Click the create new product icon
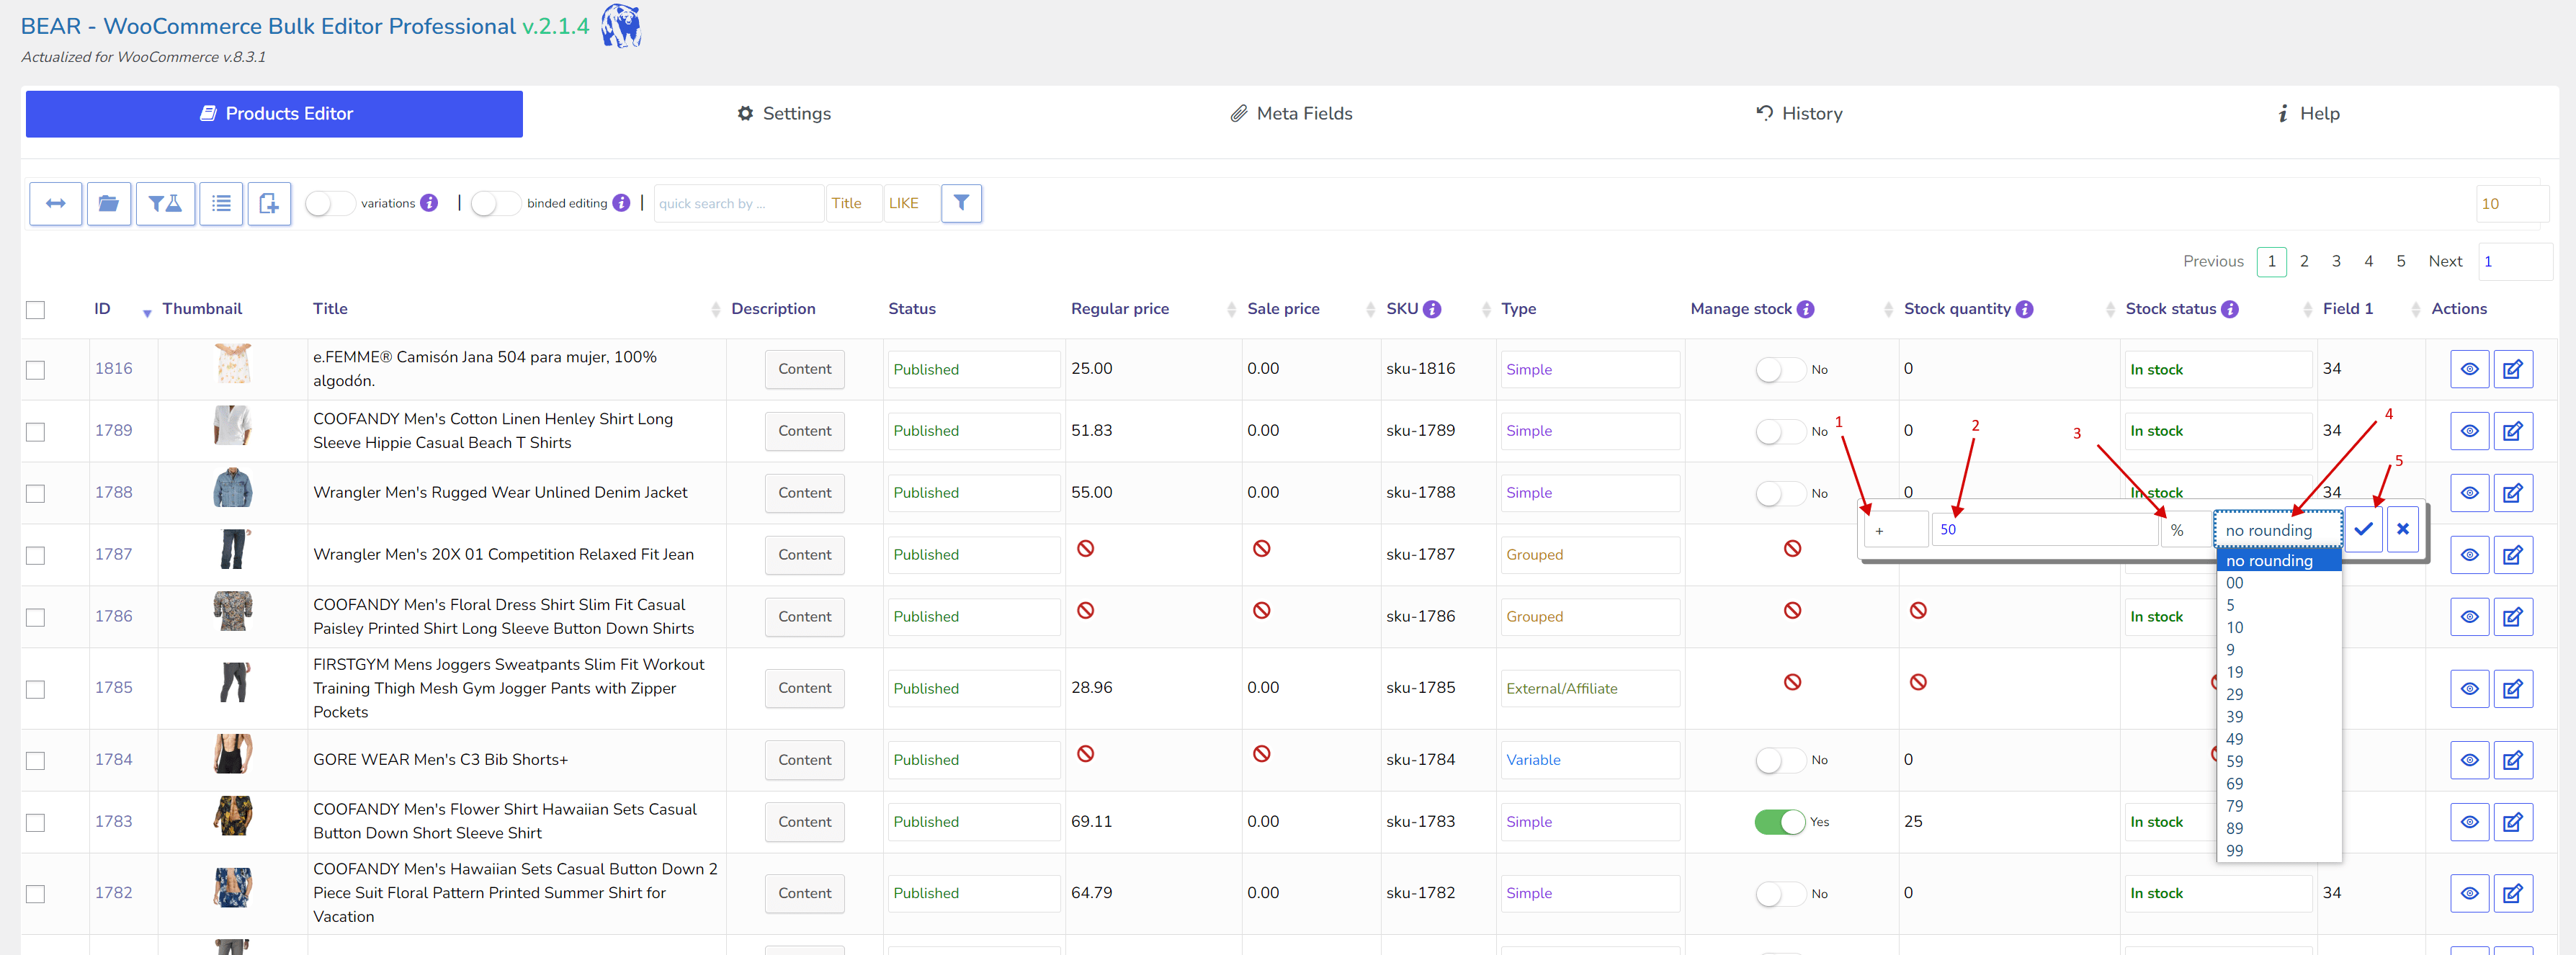Image resolution: width=2576 pixels, height=955 pixels. (269, 204)
